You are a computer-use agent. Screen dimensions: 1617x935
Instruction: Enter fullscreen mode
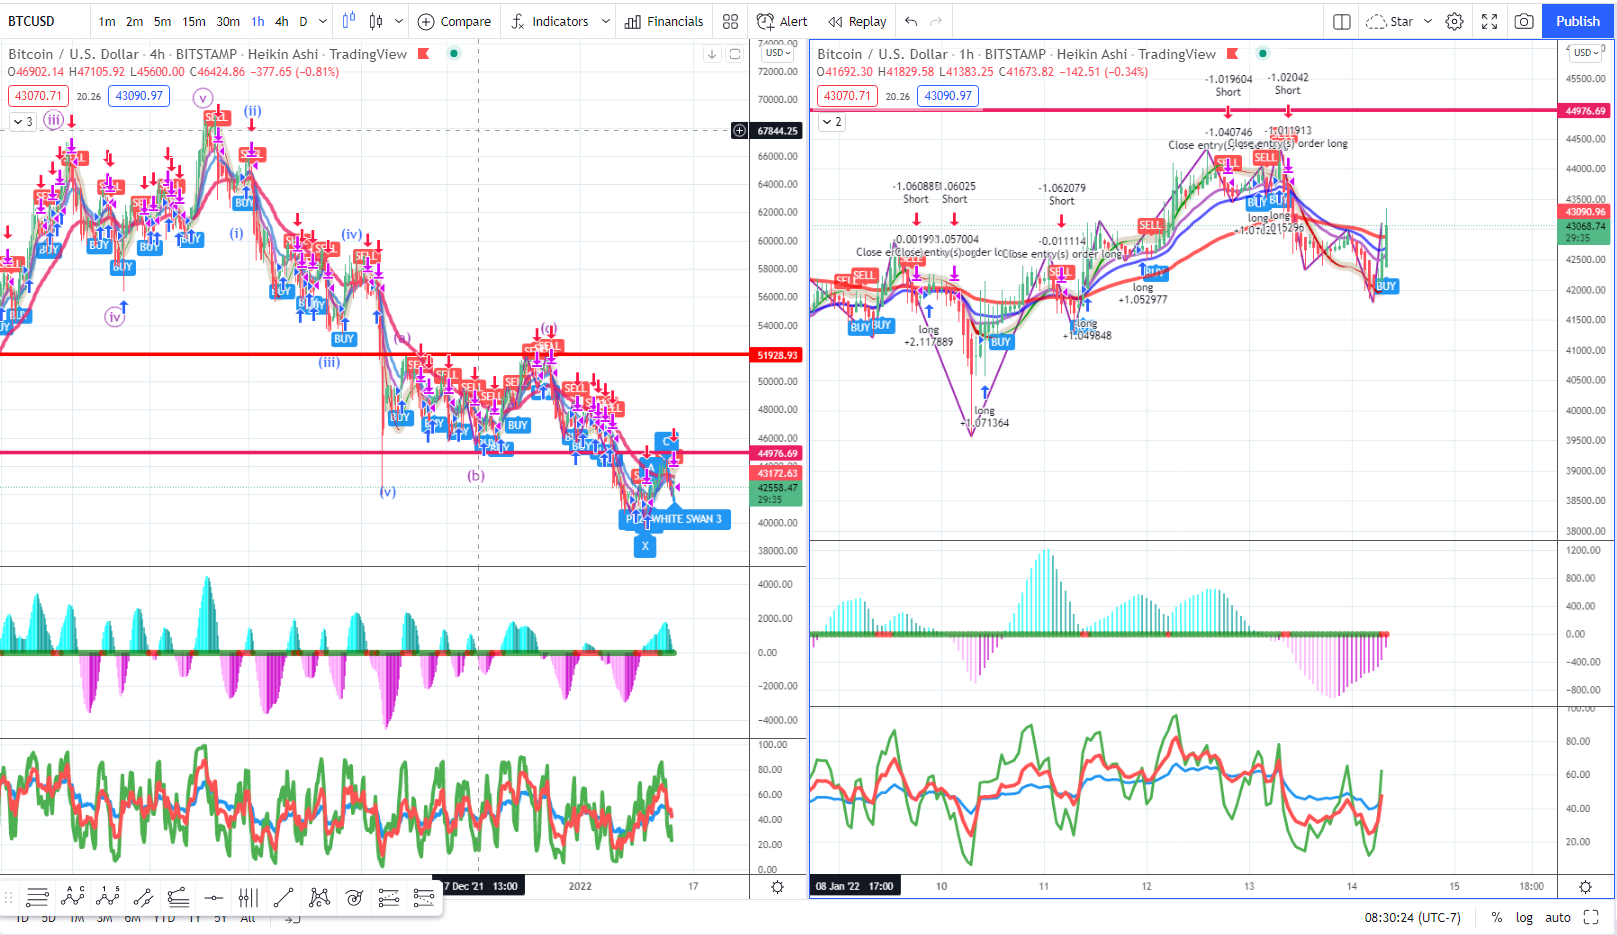[x=1489, y=21]
